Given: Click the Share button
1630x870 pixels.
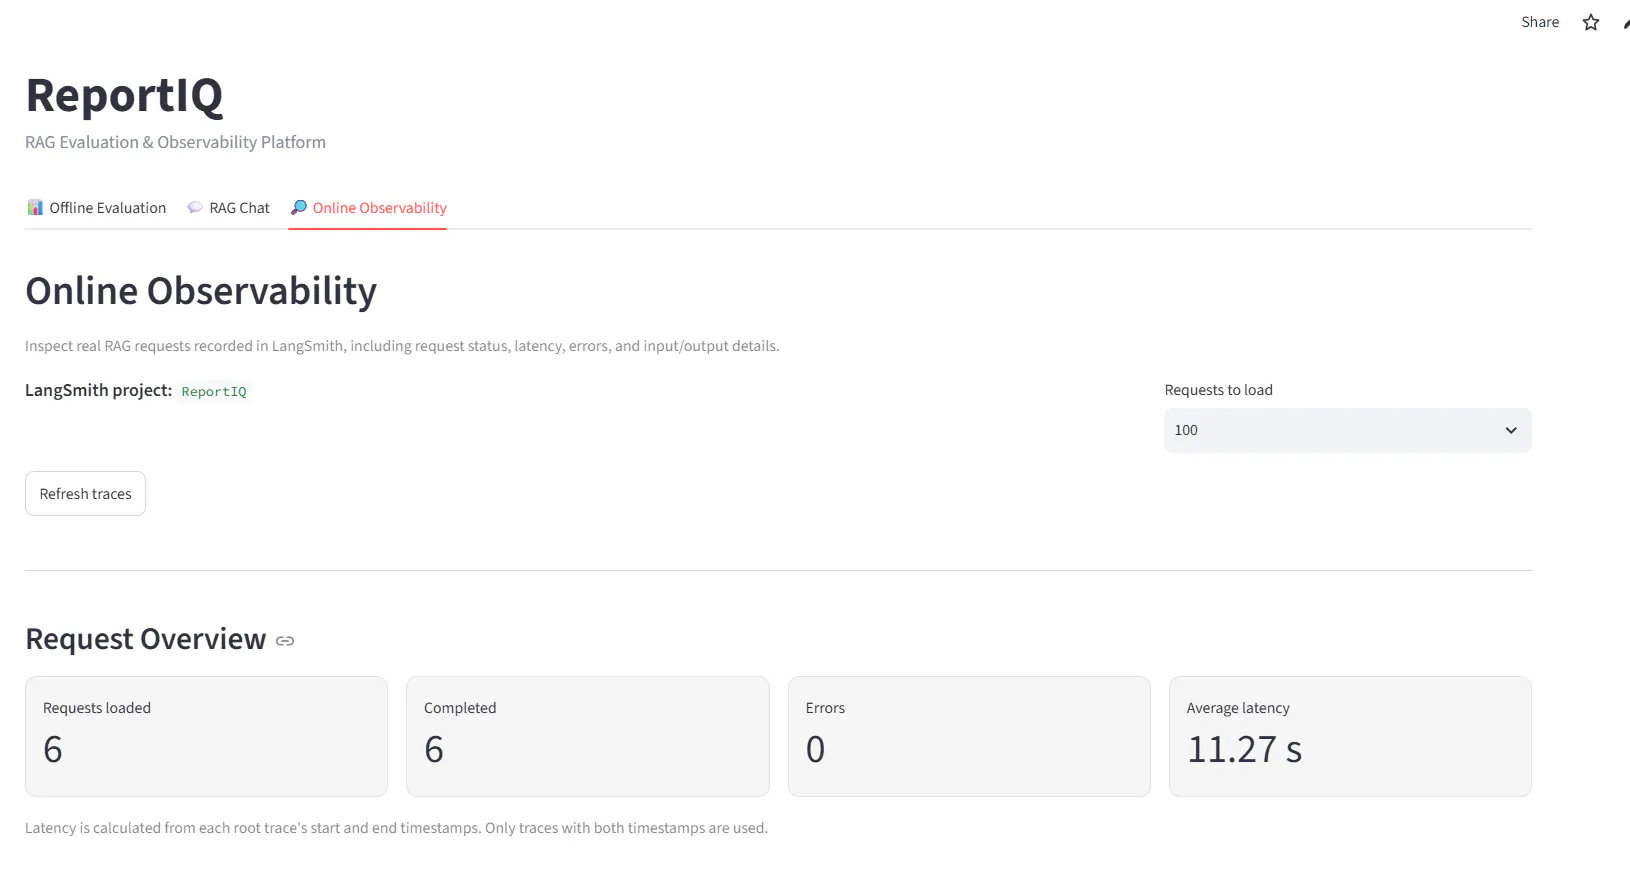Looking at the screenshot, I should pos(1540,22).
